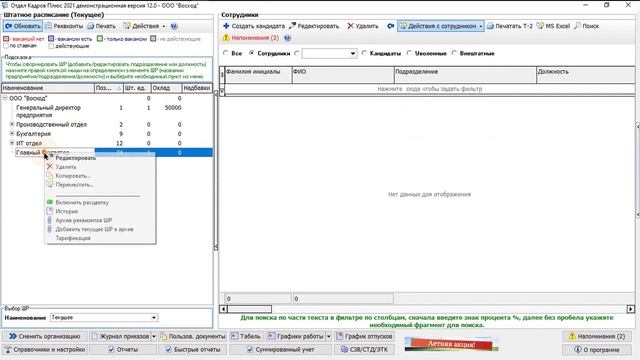Image resolution: width=640 pixels, height=360 pixels.
Task: Open the employee filter combo box
Action: pos(329,53)
